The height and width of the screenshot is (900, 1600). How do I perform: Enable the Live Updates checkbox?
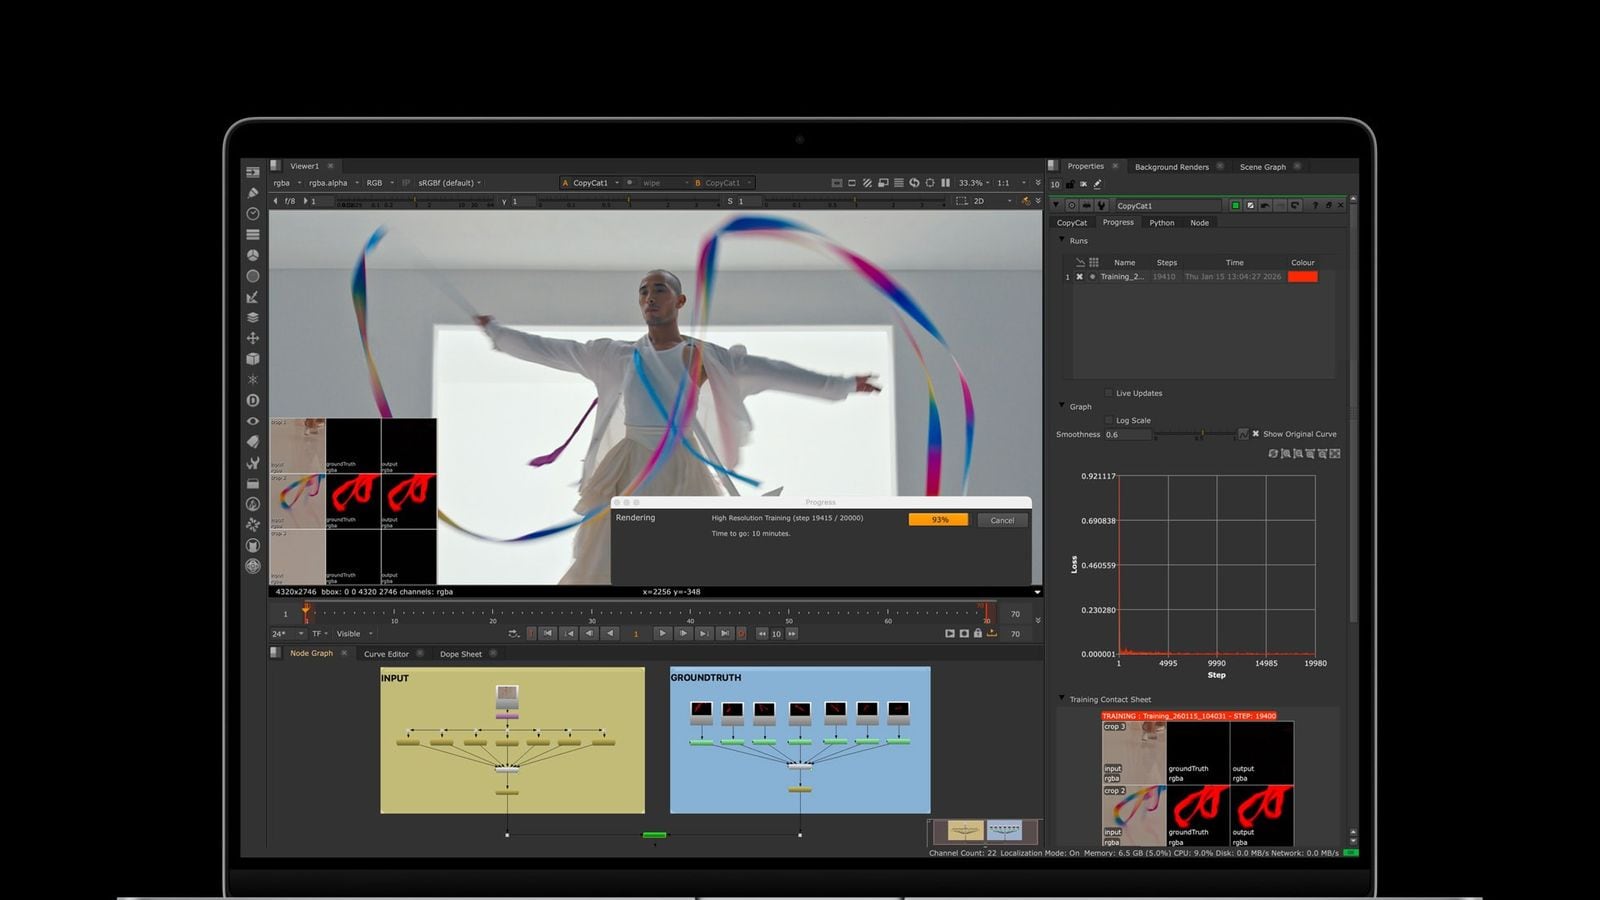click(x=1108, y=393)
